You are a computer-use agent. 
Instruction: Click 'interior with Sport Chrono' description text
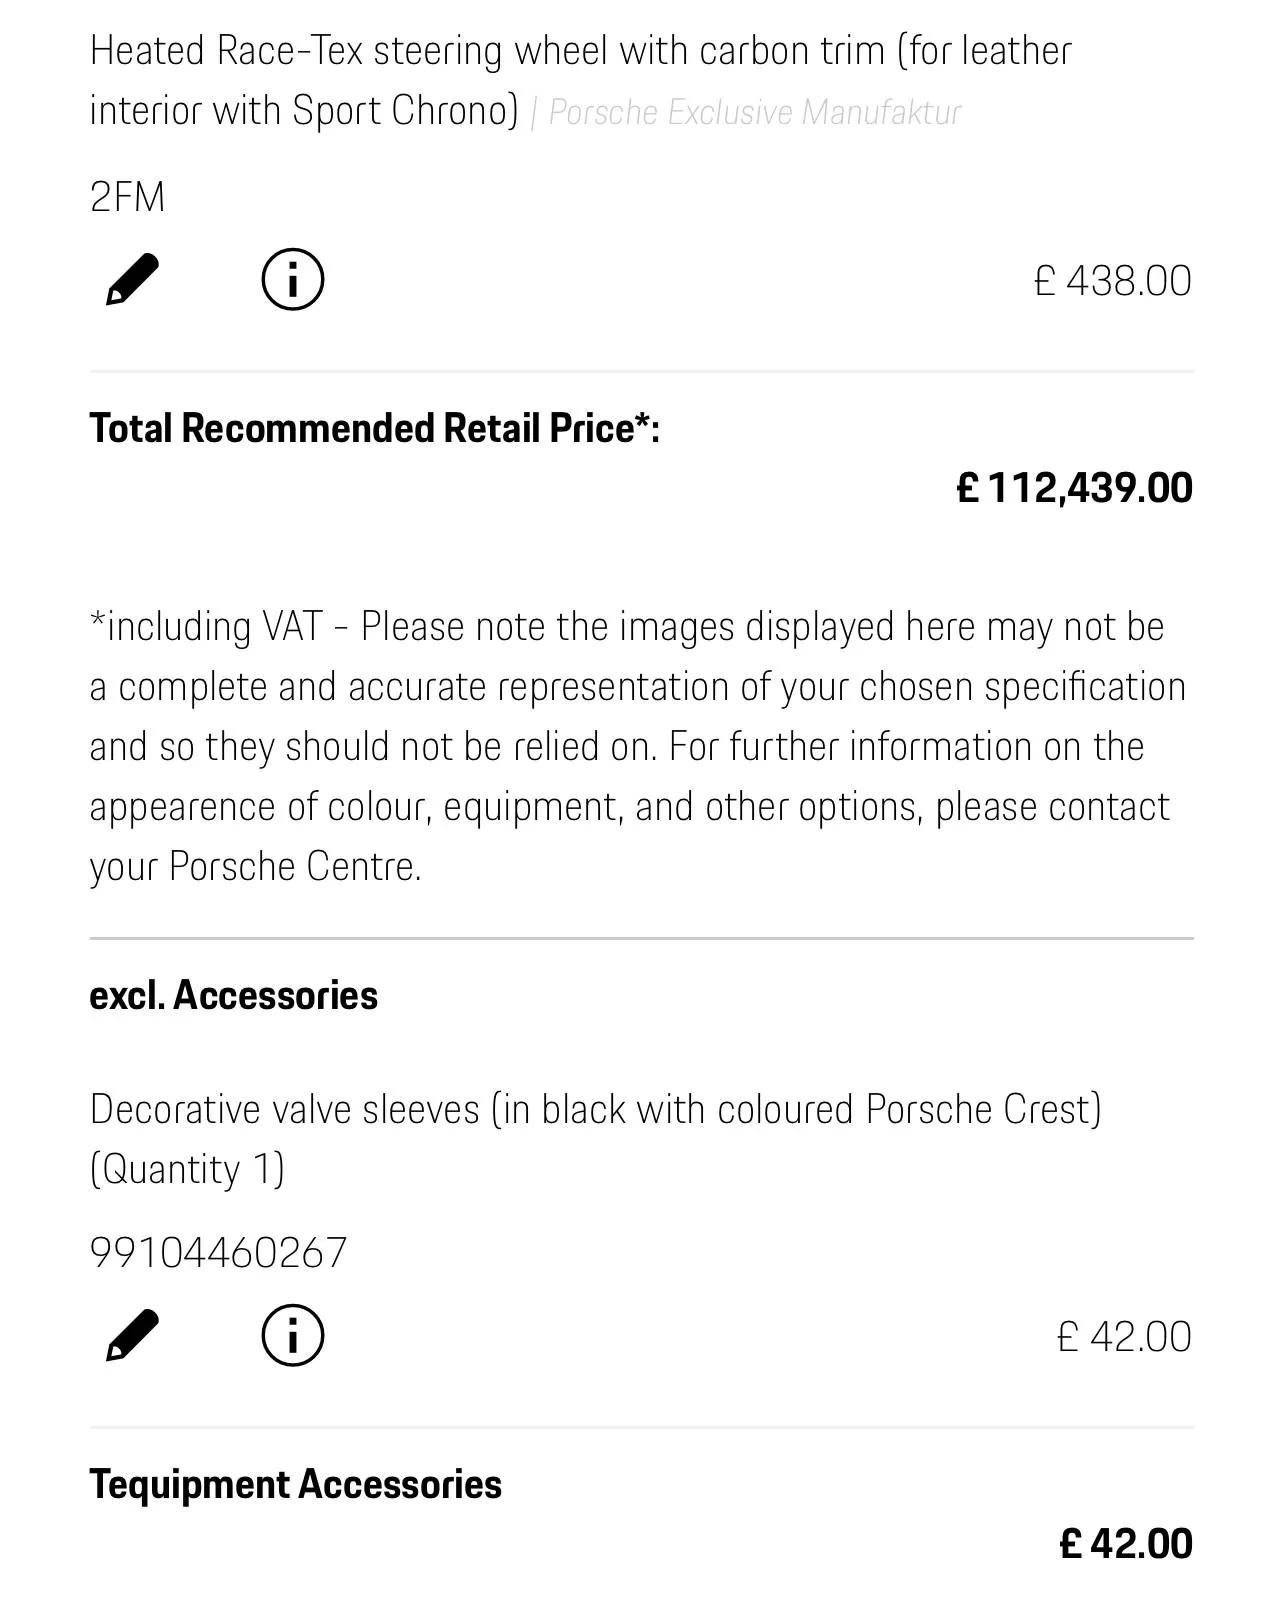[x=305, y=111]
